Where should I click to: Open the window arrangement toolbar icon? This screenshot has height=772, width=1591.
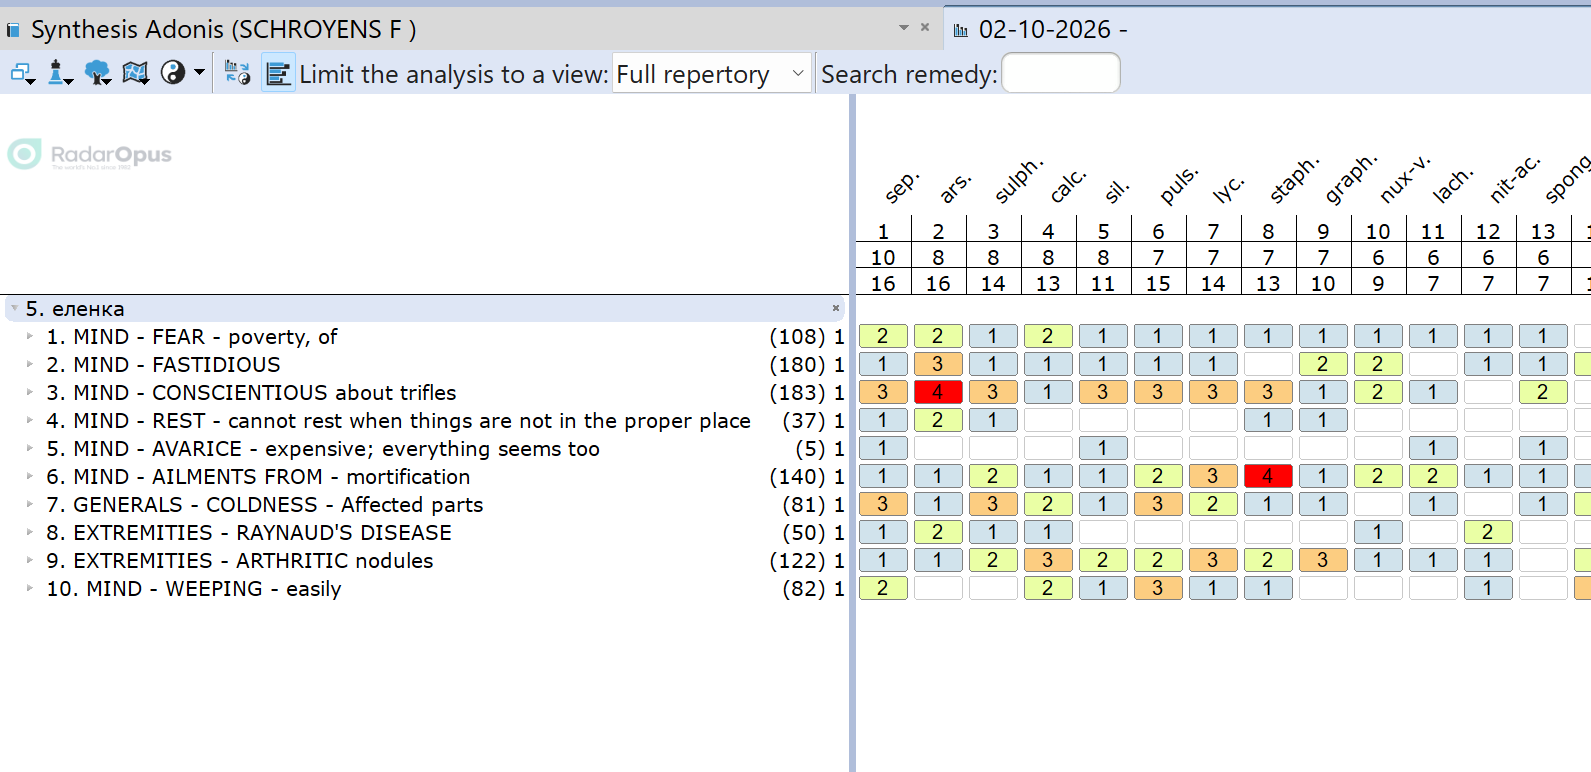click(x=22, y=73)
